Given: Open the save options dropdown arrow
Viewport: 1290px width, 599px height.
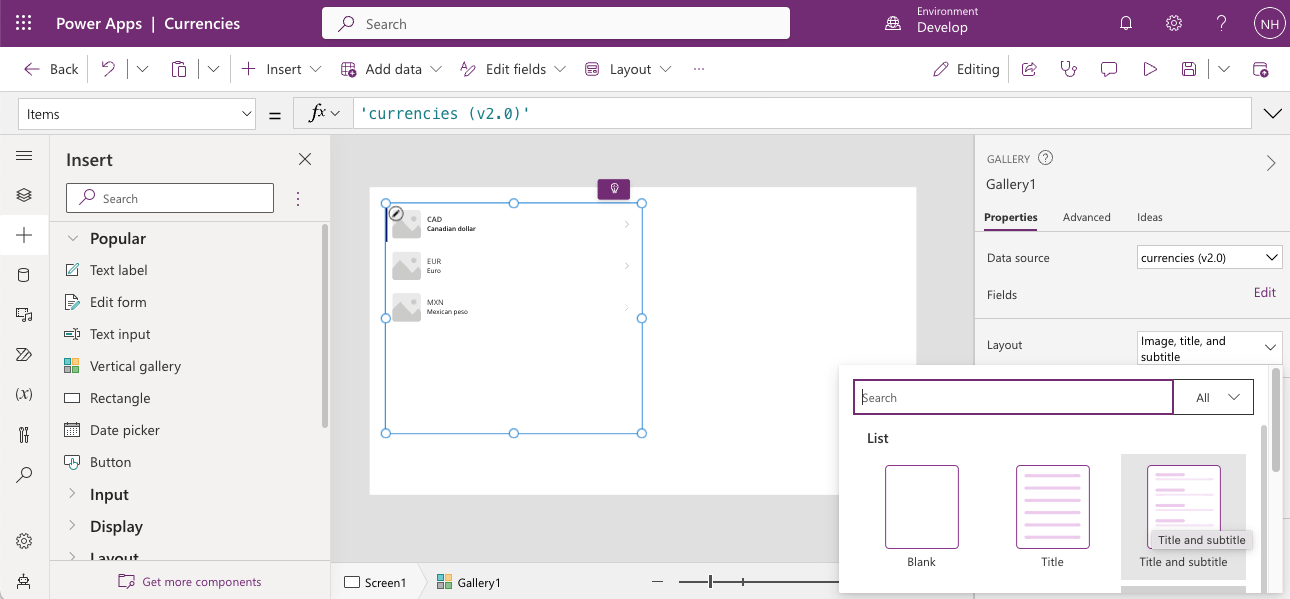Looking at the screenshot, I should tap(1224, 69).
